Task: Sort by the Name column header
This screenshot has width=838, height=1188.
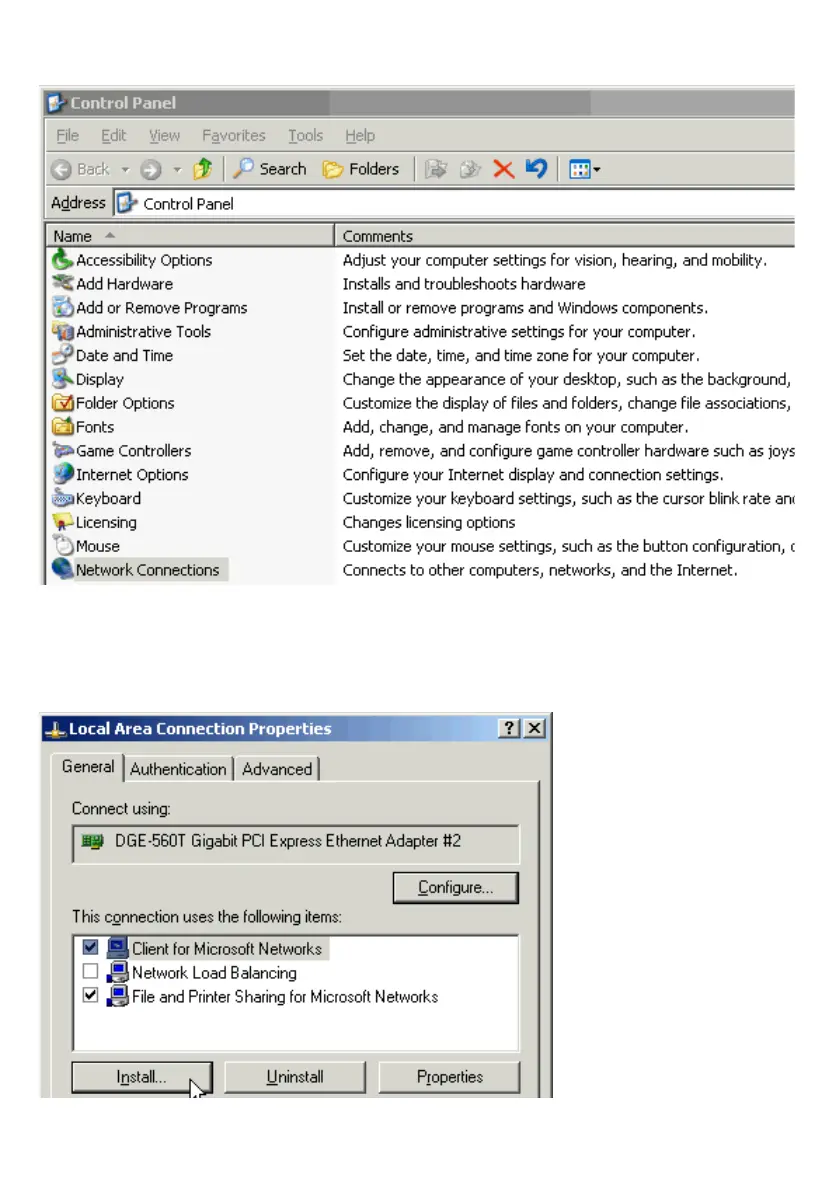Action: [190, 236]
